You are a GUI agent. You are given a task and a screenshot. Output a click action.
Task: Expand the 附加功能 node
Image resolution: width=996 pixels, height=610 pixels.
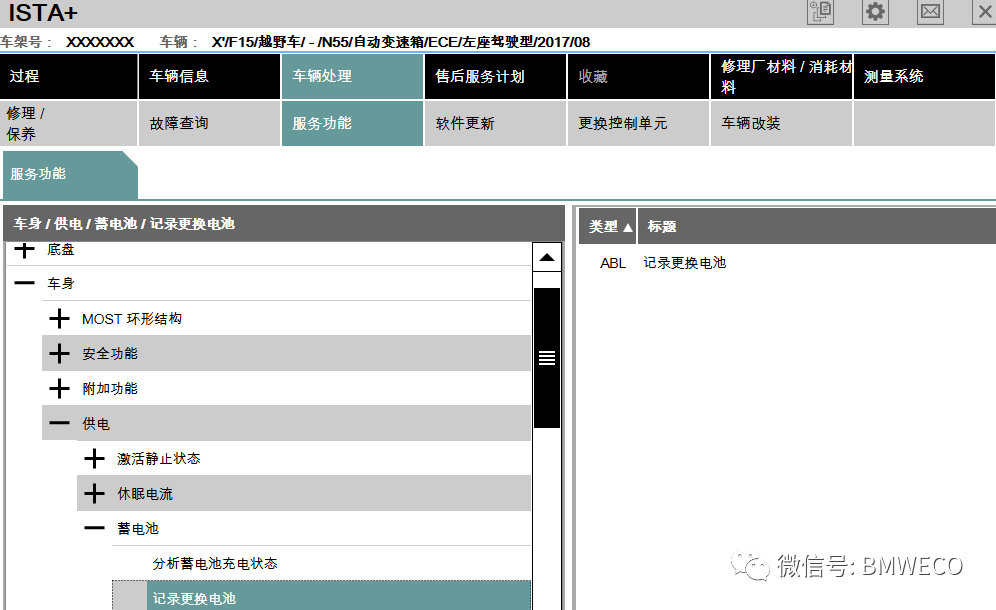point(59,388)
